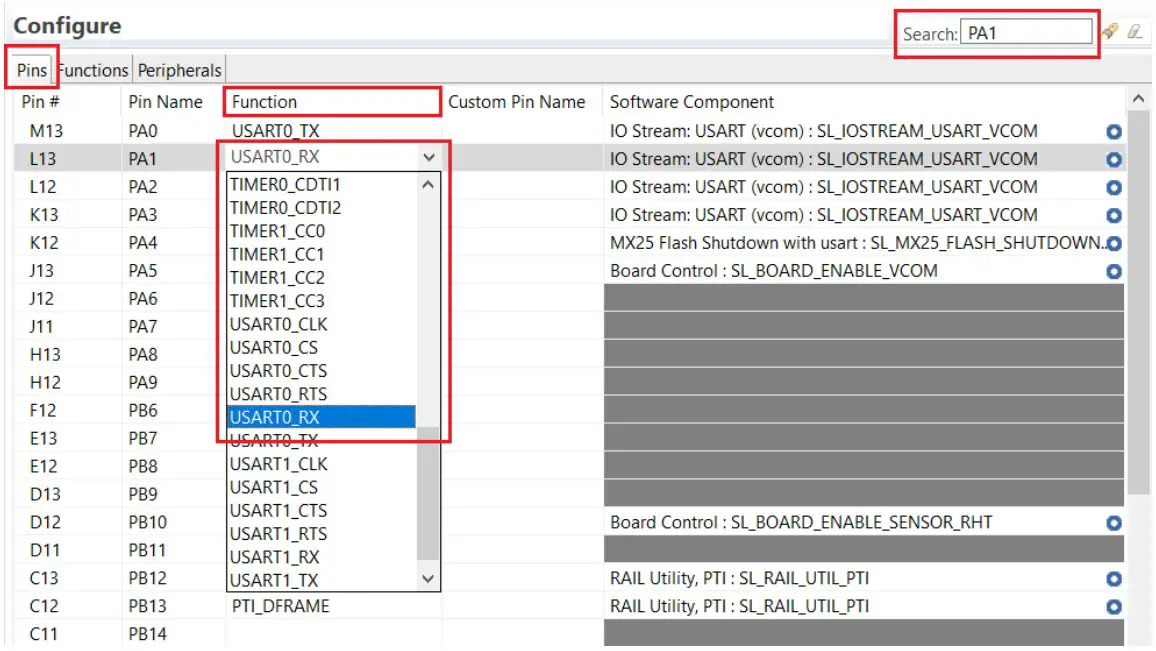Select pin row D11
Viewport: 1156px width, 651px height.
(x=44, y=550)
